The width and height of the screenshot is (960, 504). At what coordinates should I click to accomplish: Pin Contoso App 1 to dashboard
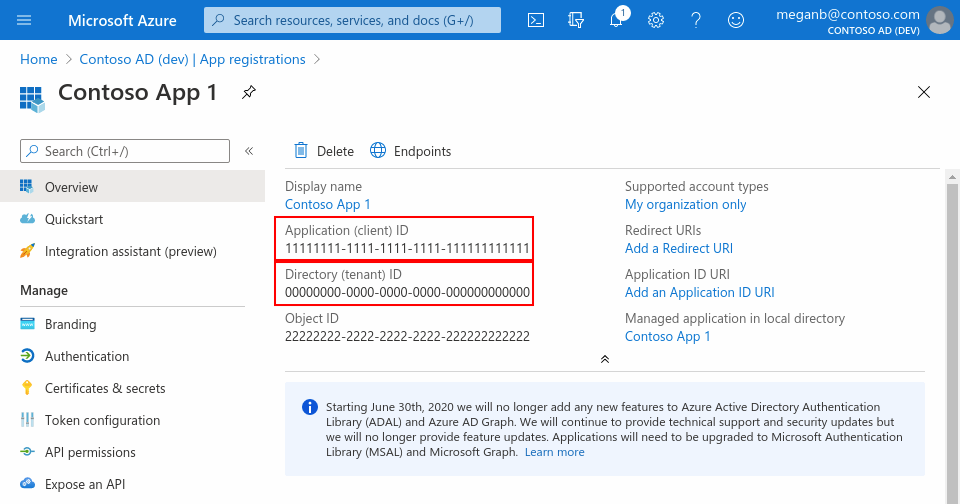[x=249, y=92]
